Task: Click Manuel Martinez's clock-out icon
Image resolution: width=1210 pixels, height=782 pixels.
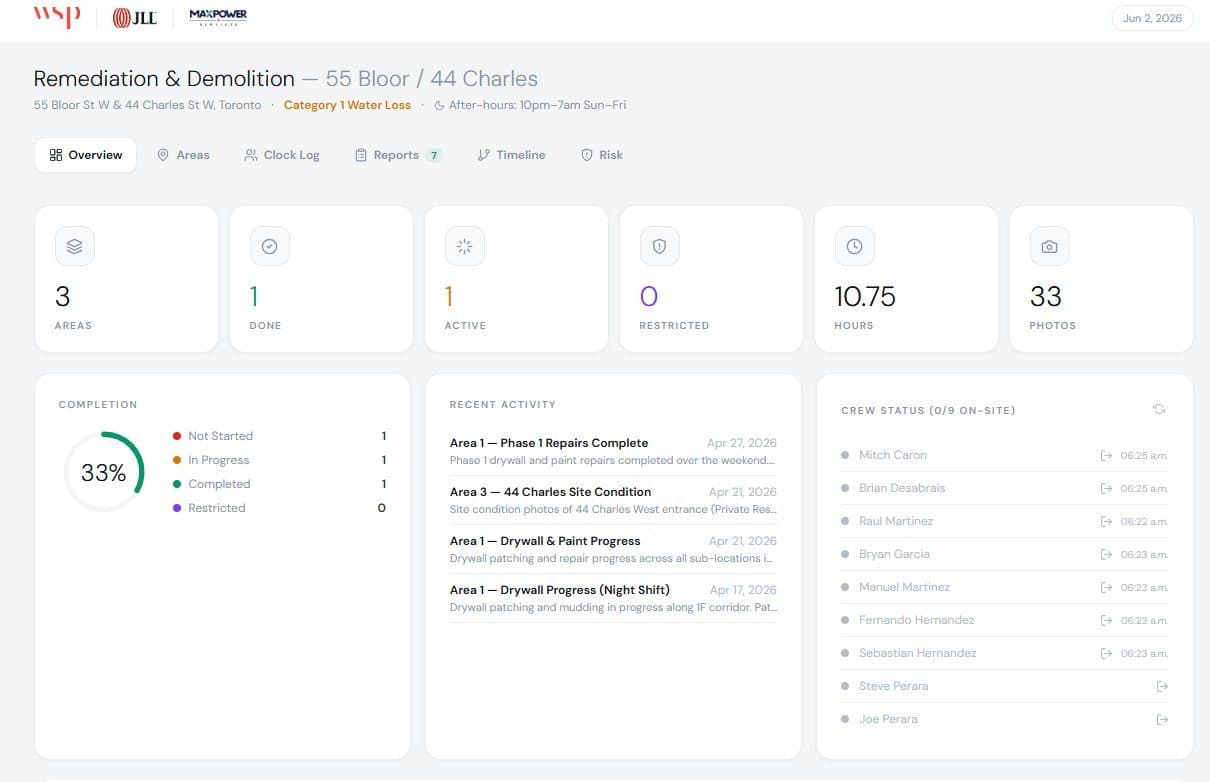Action: 1106,587
